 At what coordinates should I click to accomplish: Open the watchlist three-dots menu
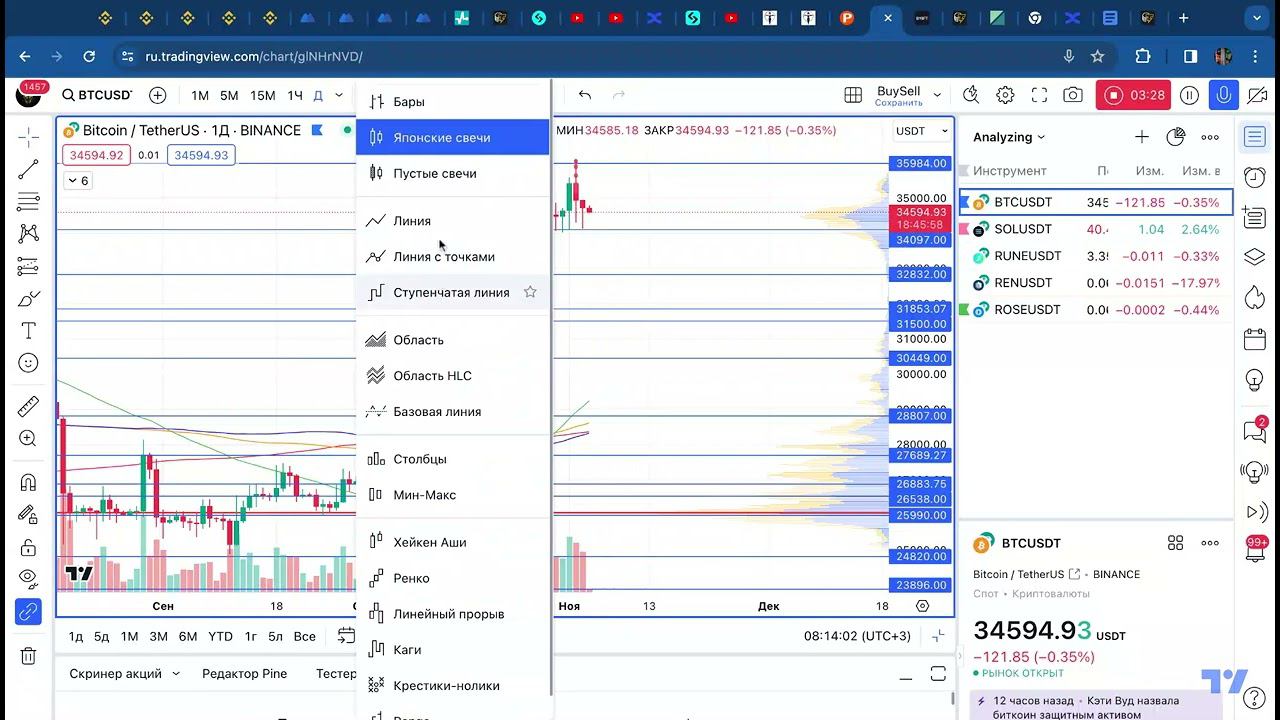point(1210,137)
